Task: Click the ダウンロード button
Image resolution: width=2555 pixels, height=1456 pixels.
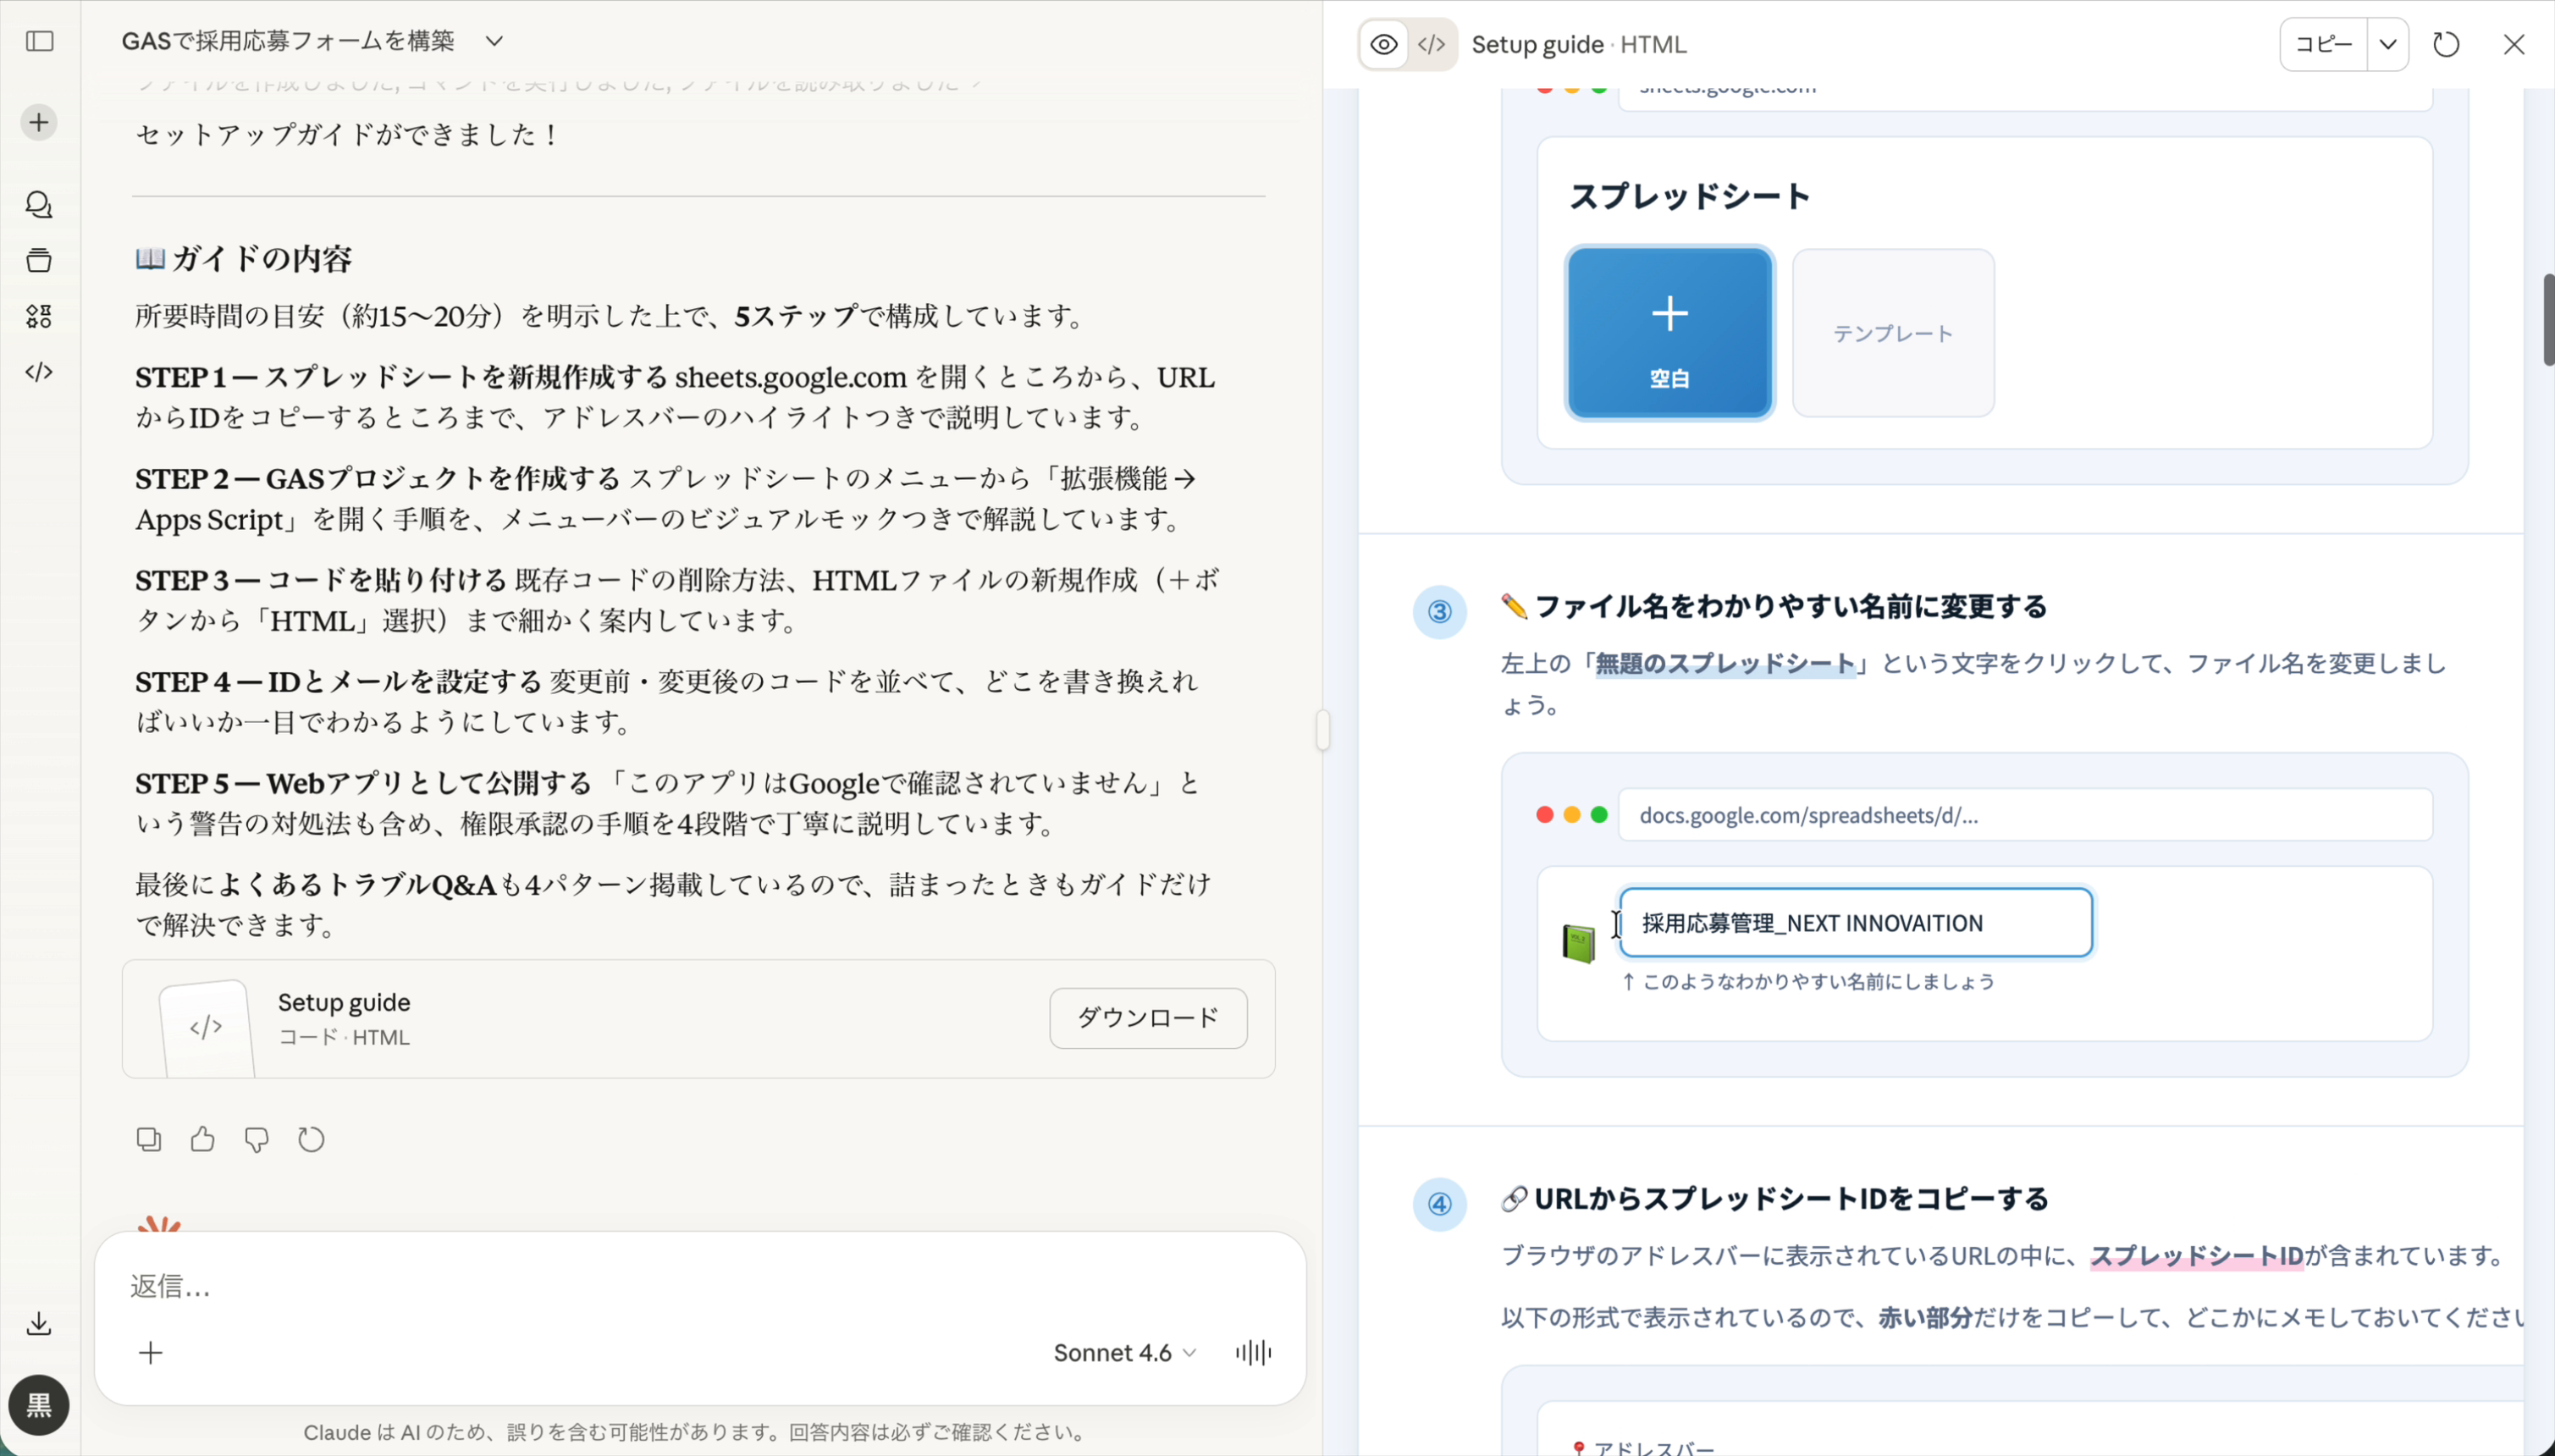Action: click(x=1148, y=1018)
